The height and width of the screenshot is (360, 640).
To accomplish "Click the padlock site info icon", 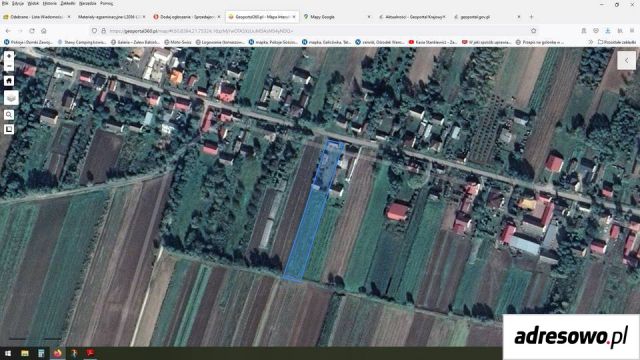I will (104, 31).
